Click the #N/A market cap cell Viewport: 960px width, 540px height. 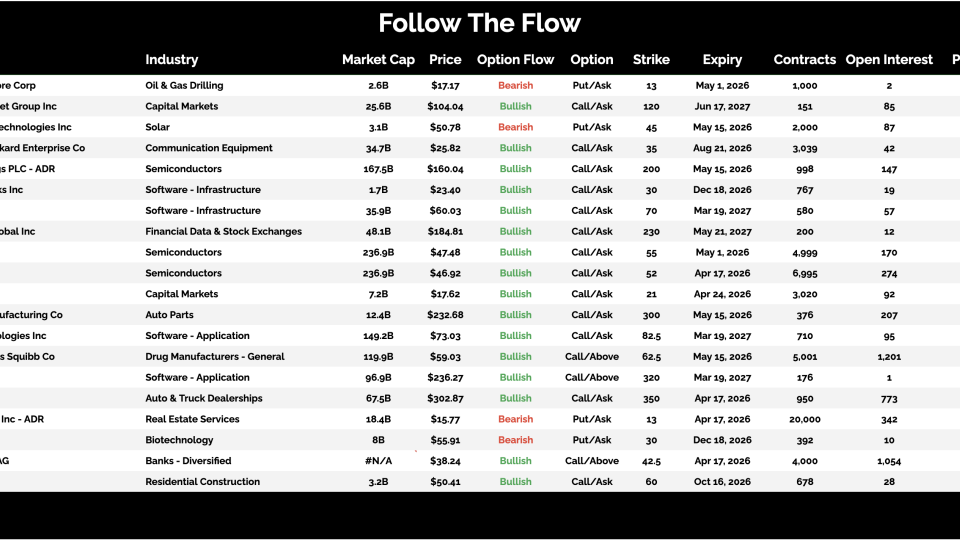point(378,461)
